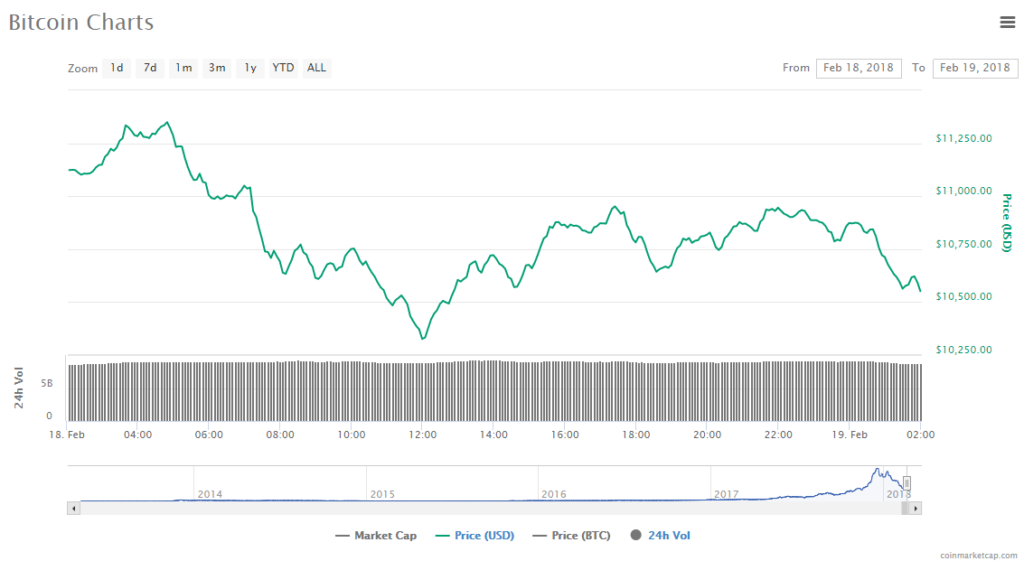Image resolution: width=1024 pixels, height=561 pixels.
Task: Toggle Price (USD) series in legend
Action: coord(475,536)
